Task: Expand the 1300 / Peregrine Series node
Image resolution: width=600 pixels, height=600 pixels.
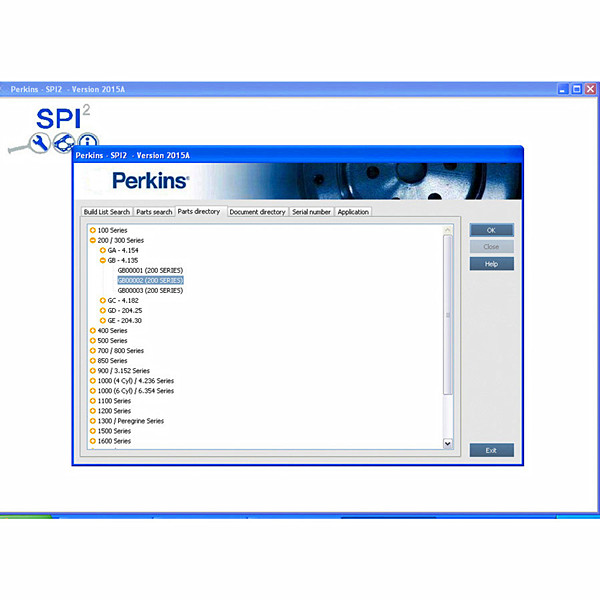Action: coord(92,421)
